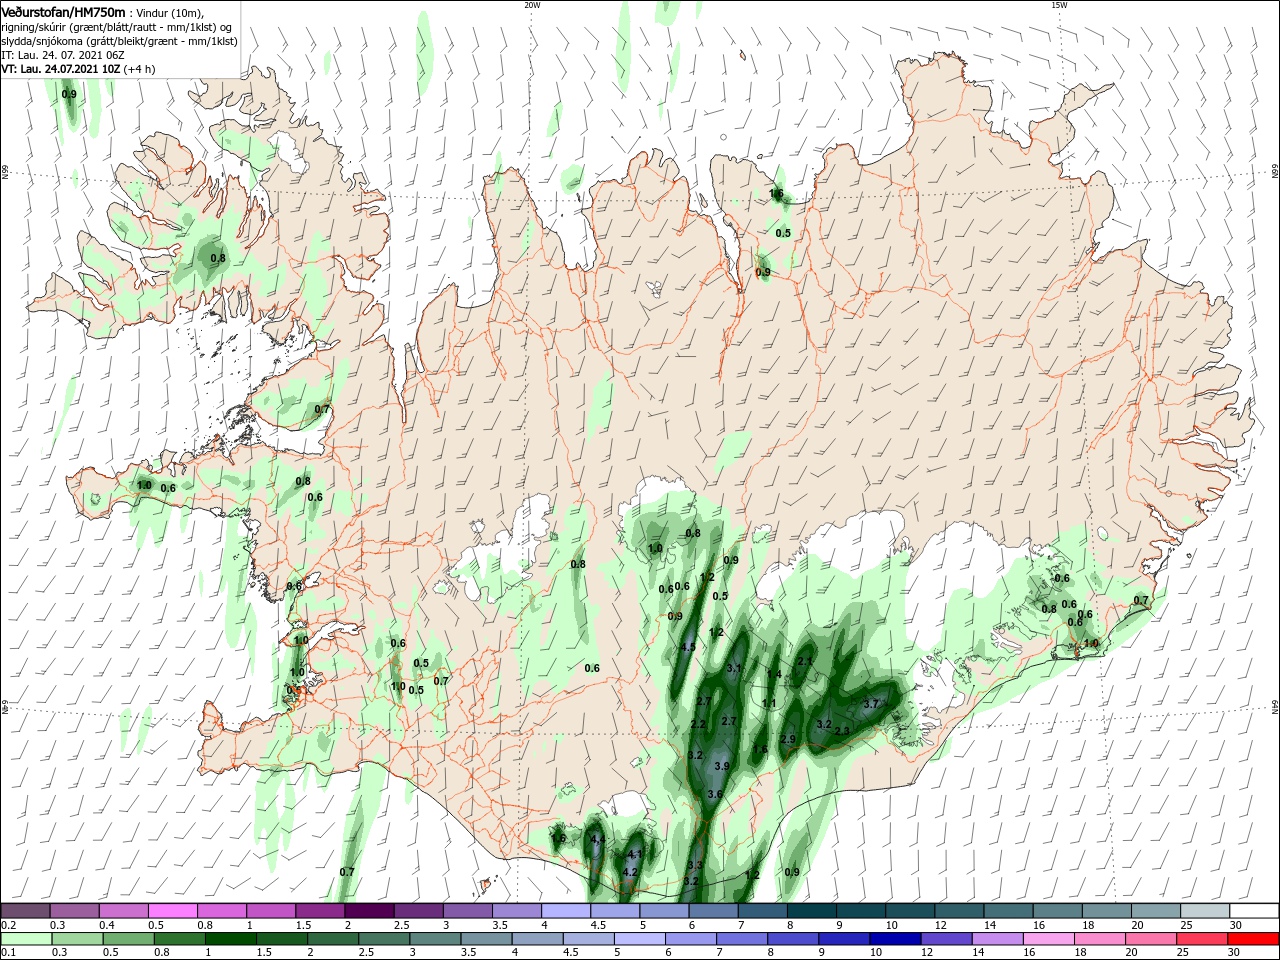Click the precipitation value '3.6'

pyautogui.click(x=715, y=794)
